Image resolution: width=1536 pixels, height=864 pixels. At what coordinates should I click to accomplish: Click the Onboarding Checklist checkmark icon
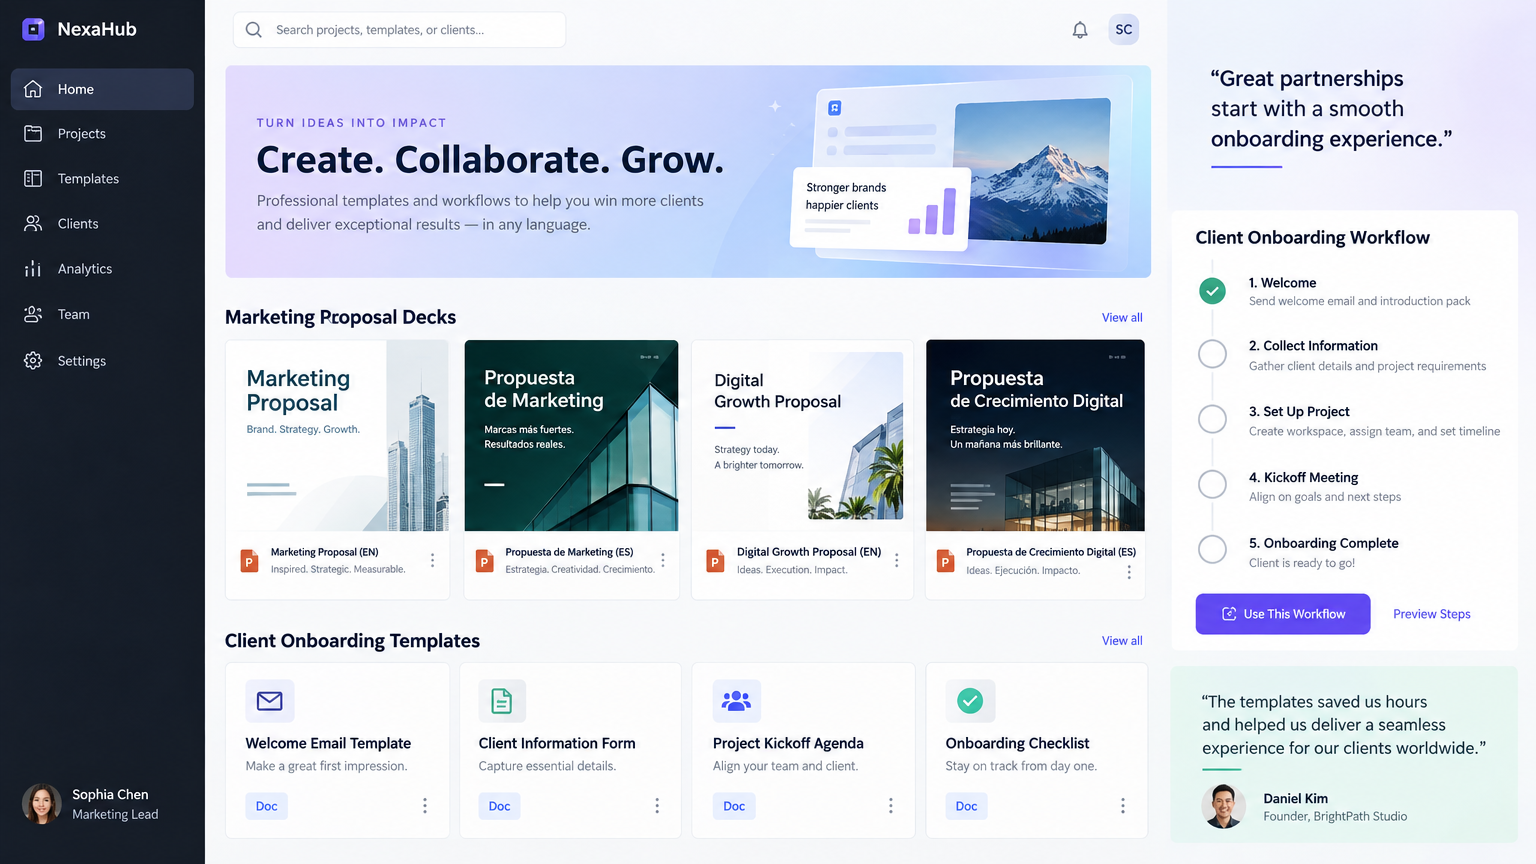tap(970, 701)
